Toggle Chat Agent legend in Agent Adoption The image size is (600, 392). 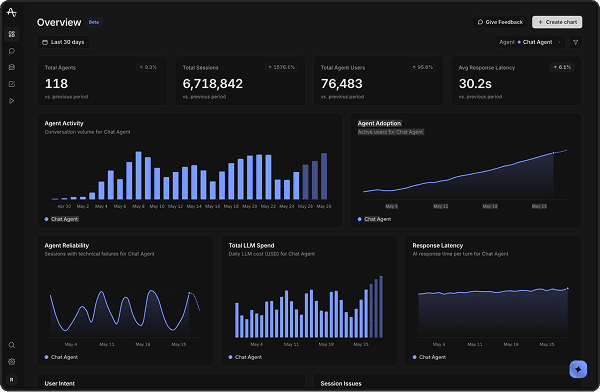[374, 219]
